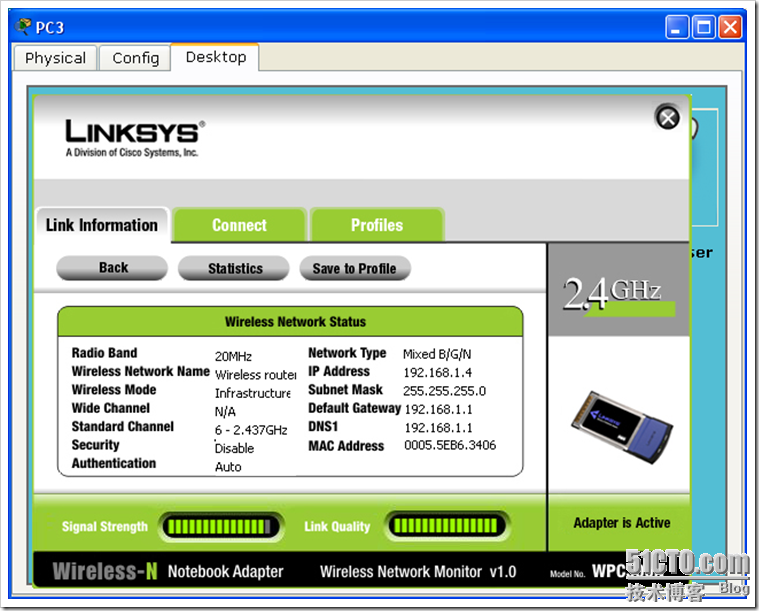
Task: Click the Back button
Action: (112, 268)
